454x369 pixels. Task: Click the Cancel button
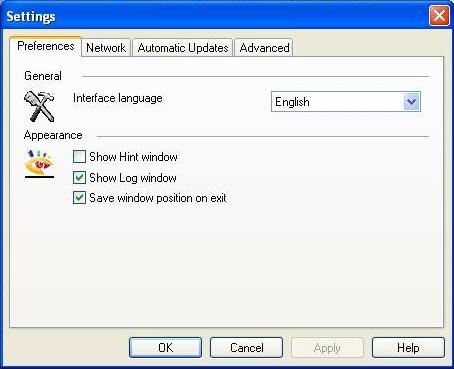246,348
